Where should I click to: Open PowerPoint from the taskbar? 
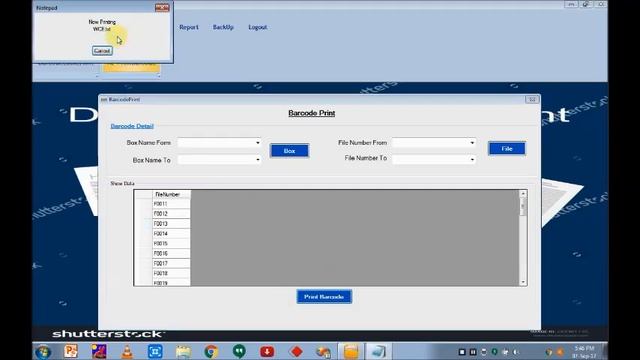[71, 351]
